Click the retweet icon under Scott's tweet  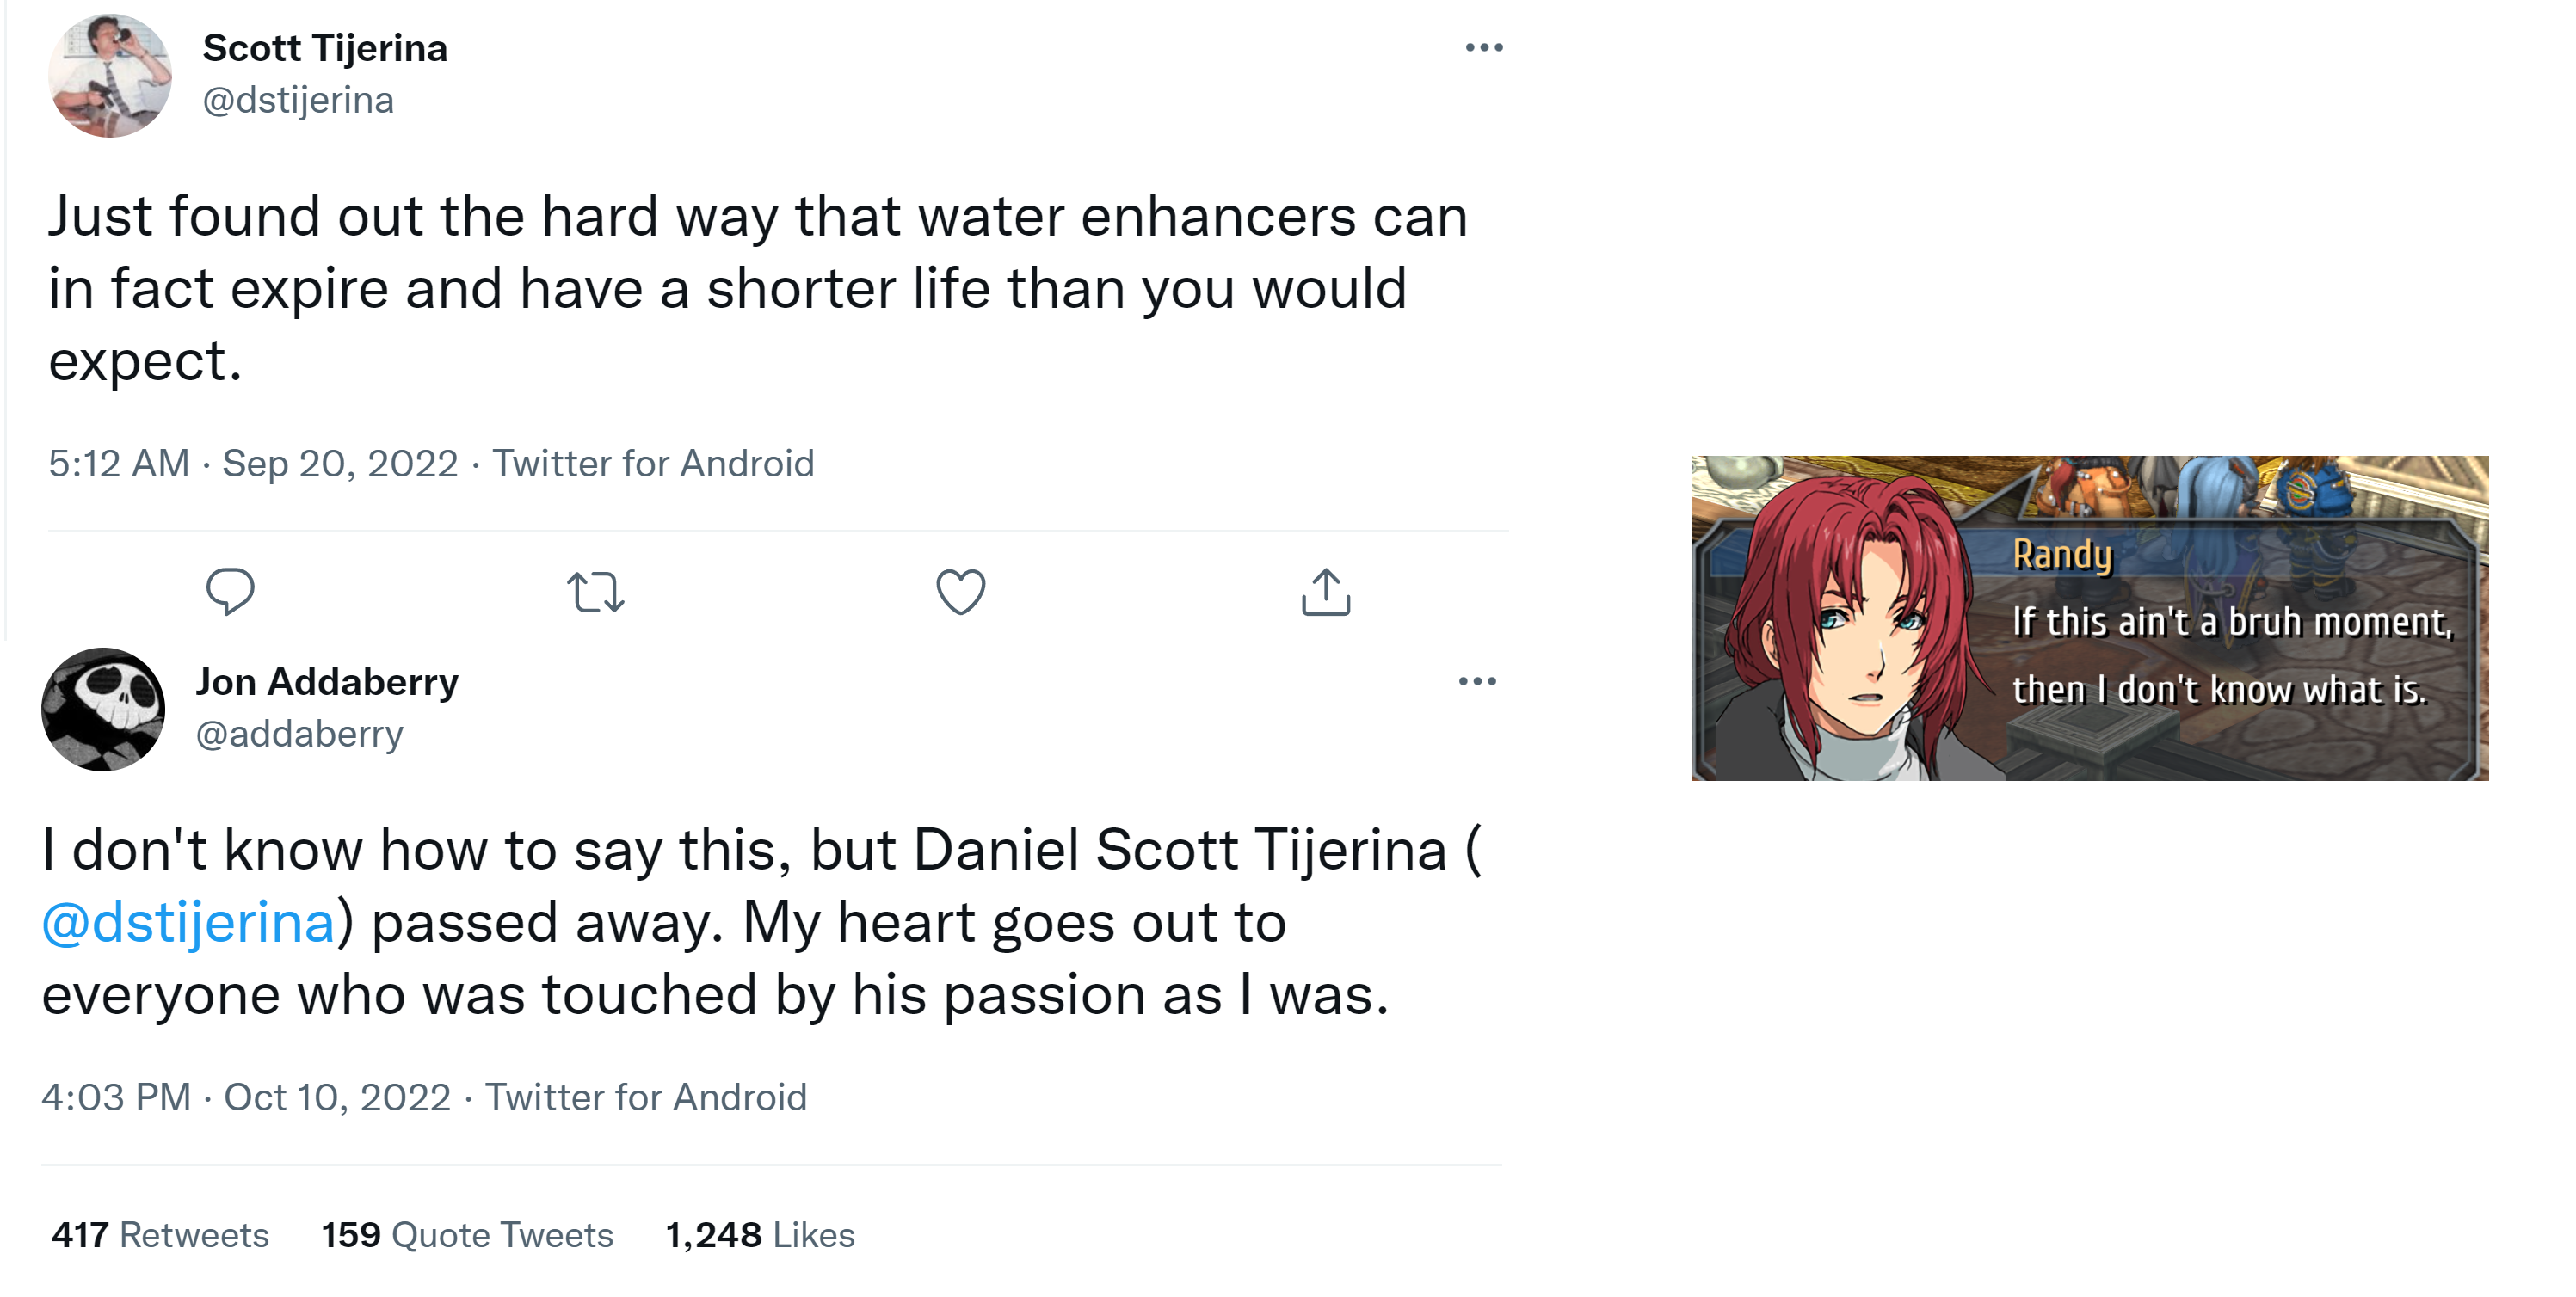(596, 591)
